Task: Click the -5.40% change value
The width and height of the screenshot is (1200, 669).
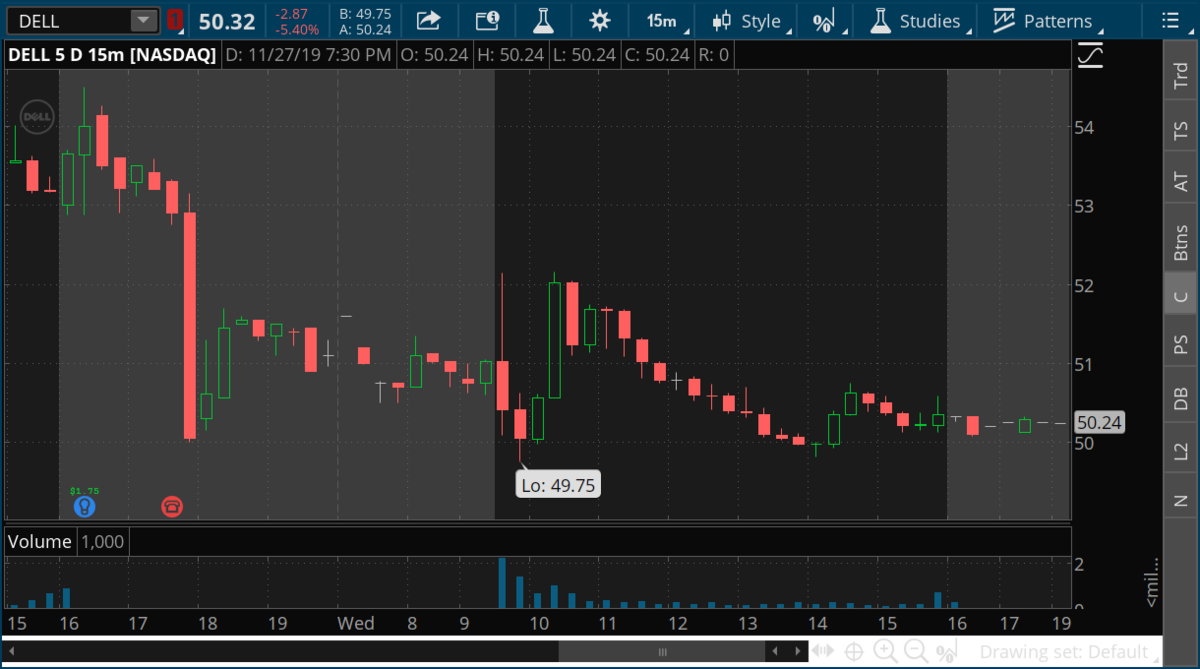Action: [296, 29]
